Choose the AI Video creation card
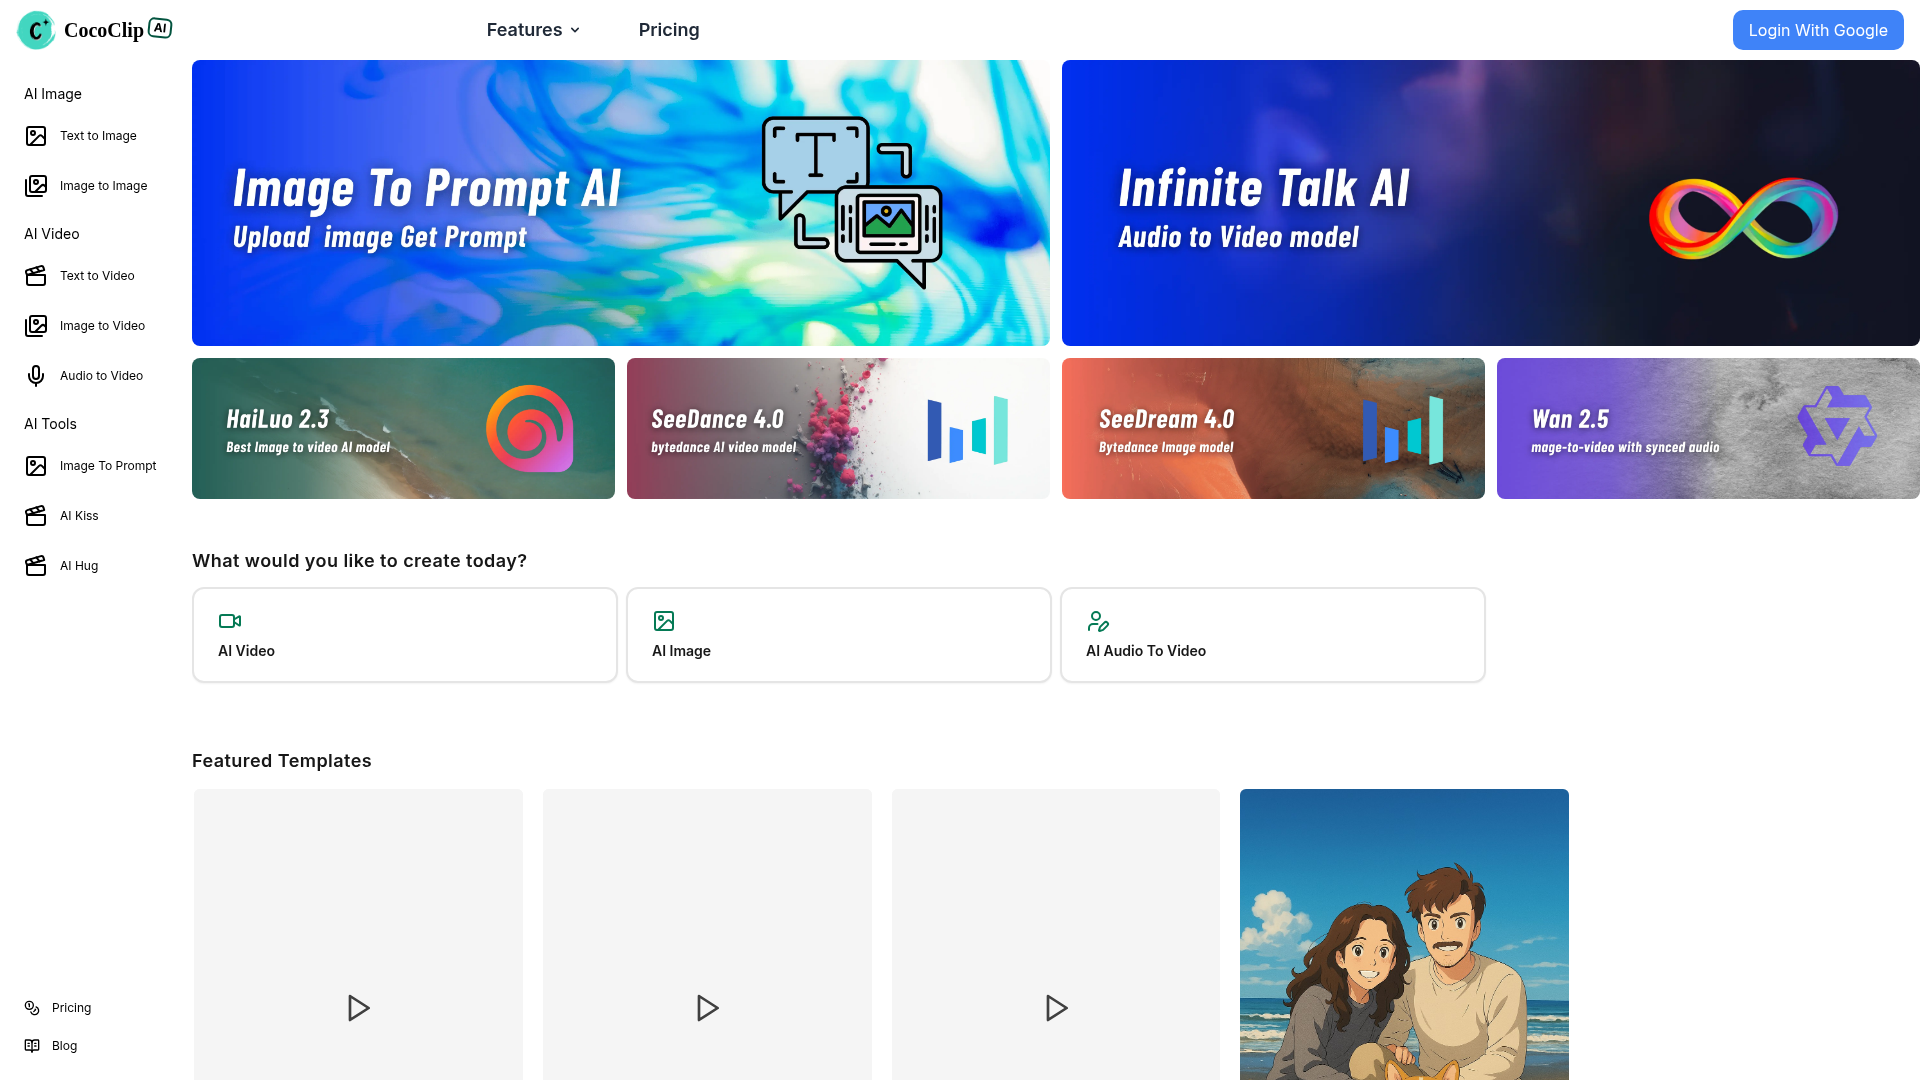The height and width of the screenshot is (1080, 1920). pos(404,635)
